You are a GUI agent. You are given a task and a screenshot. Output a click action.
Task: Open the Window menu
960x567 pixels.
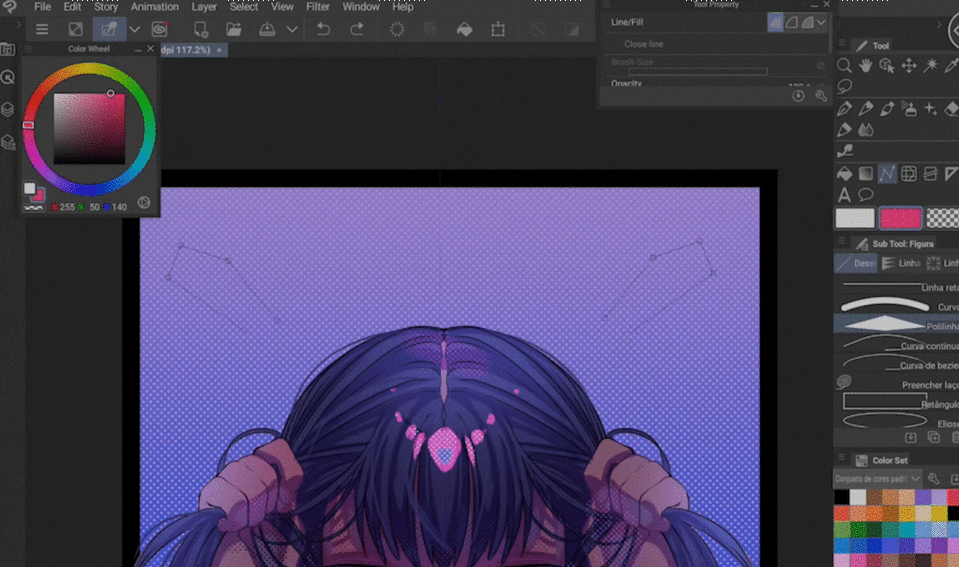tap(361, 7)
